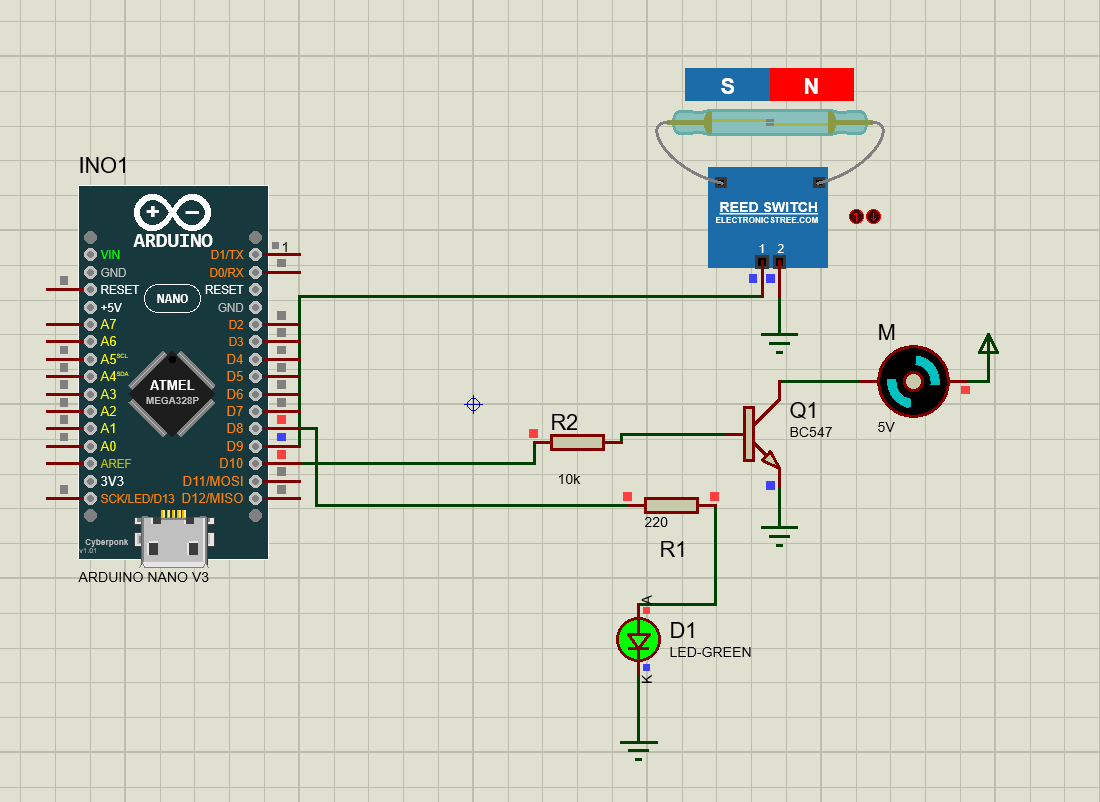Screen dimensions: 1100x802
Task: Select the ground symbol below the reed switch
Action: pos(779,343)
